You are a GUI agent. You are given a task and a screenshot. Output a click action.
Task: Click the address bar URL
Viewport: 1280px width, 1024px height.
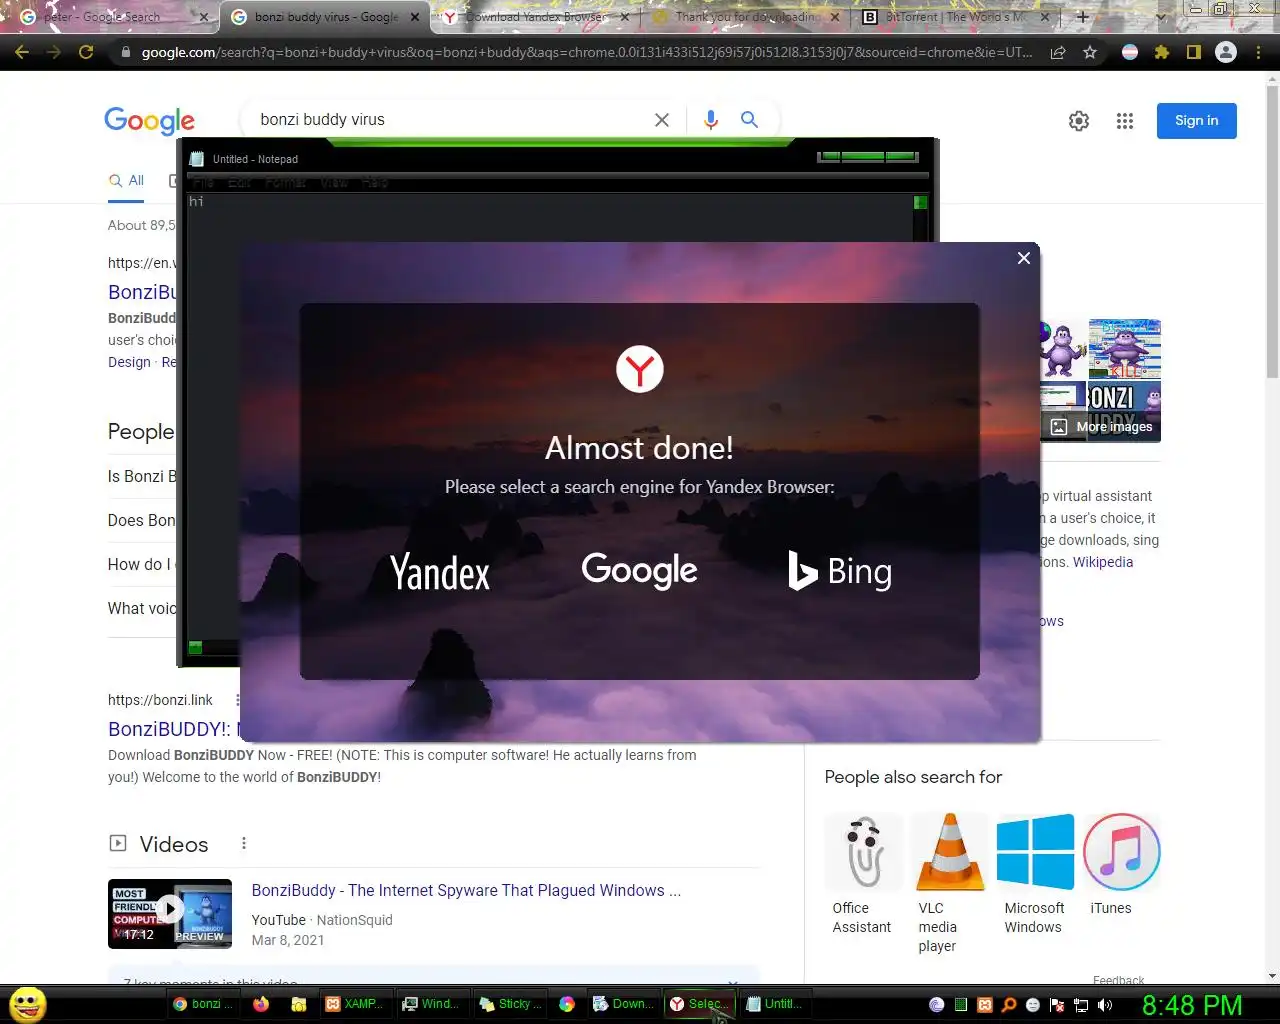[586, 52]
